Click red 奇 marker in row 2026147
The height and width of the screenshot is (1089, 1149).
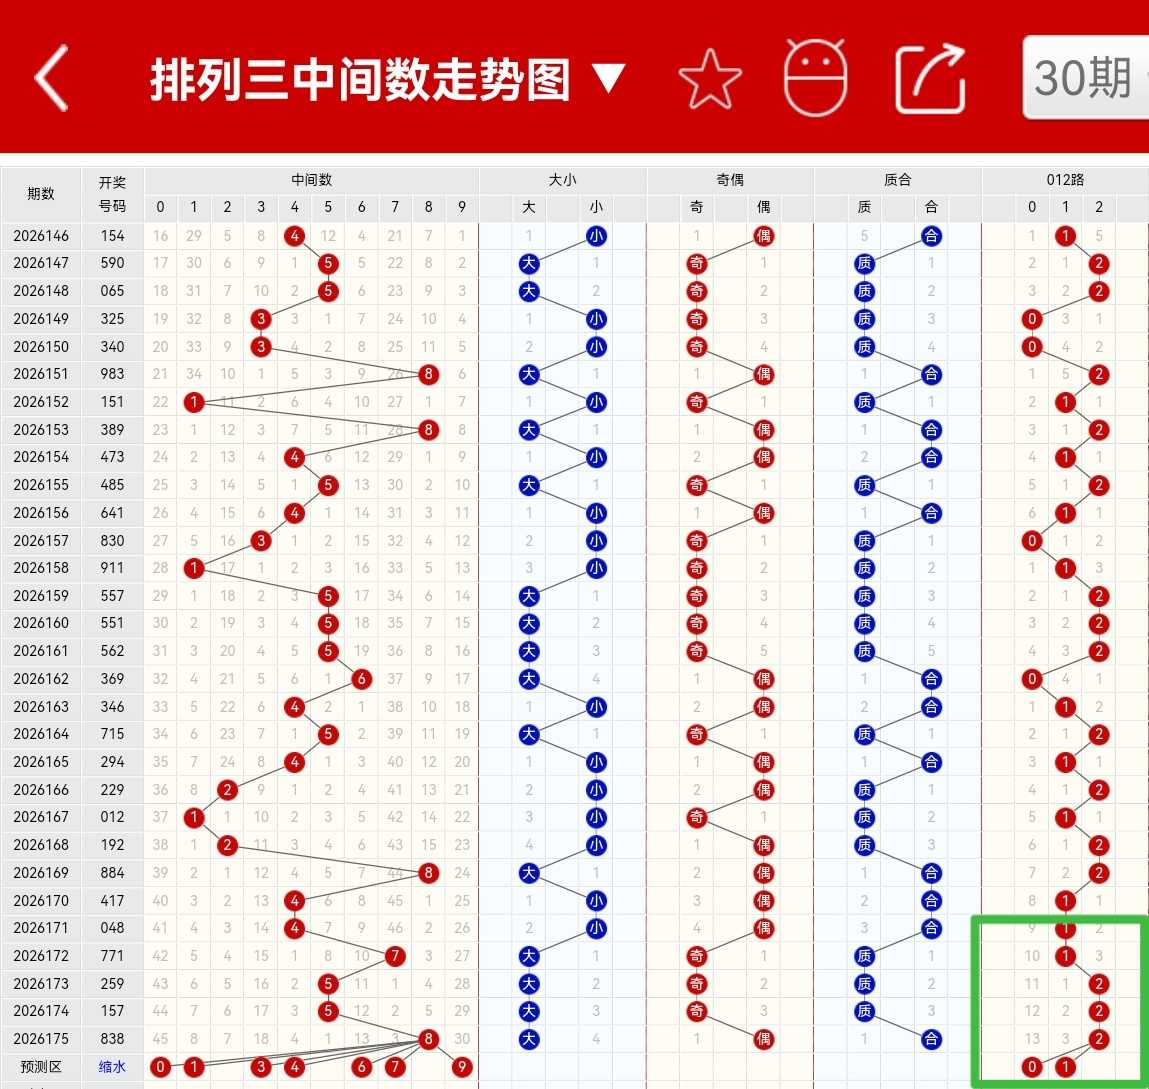[697, 264]
